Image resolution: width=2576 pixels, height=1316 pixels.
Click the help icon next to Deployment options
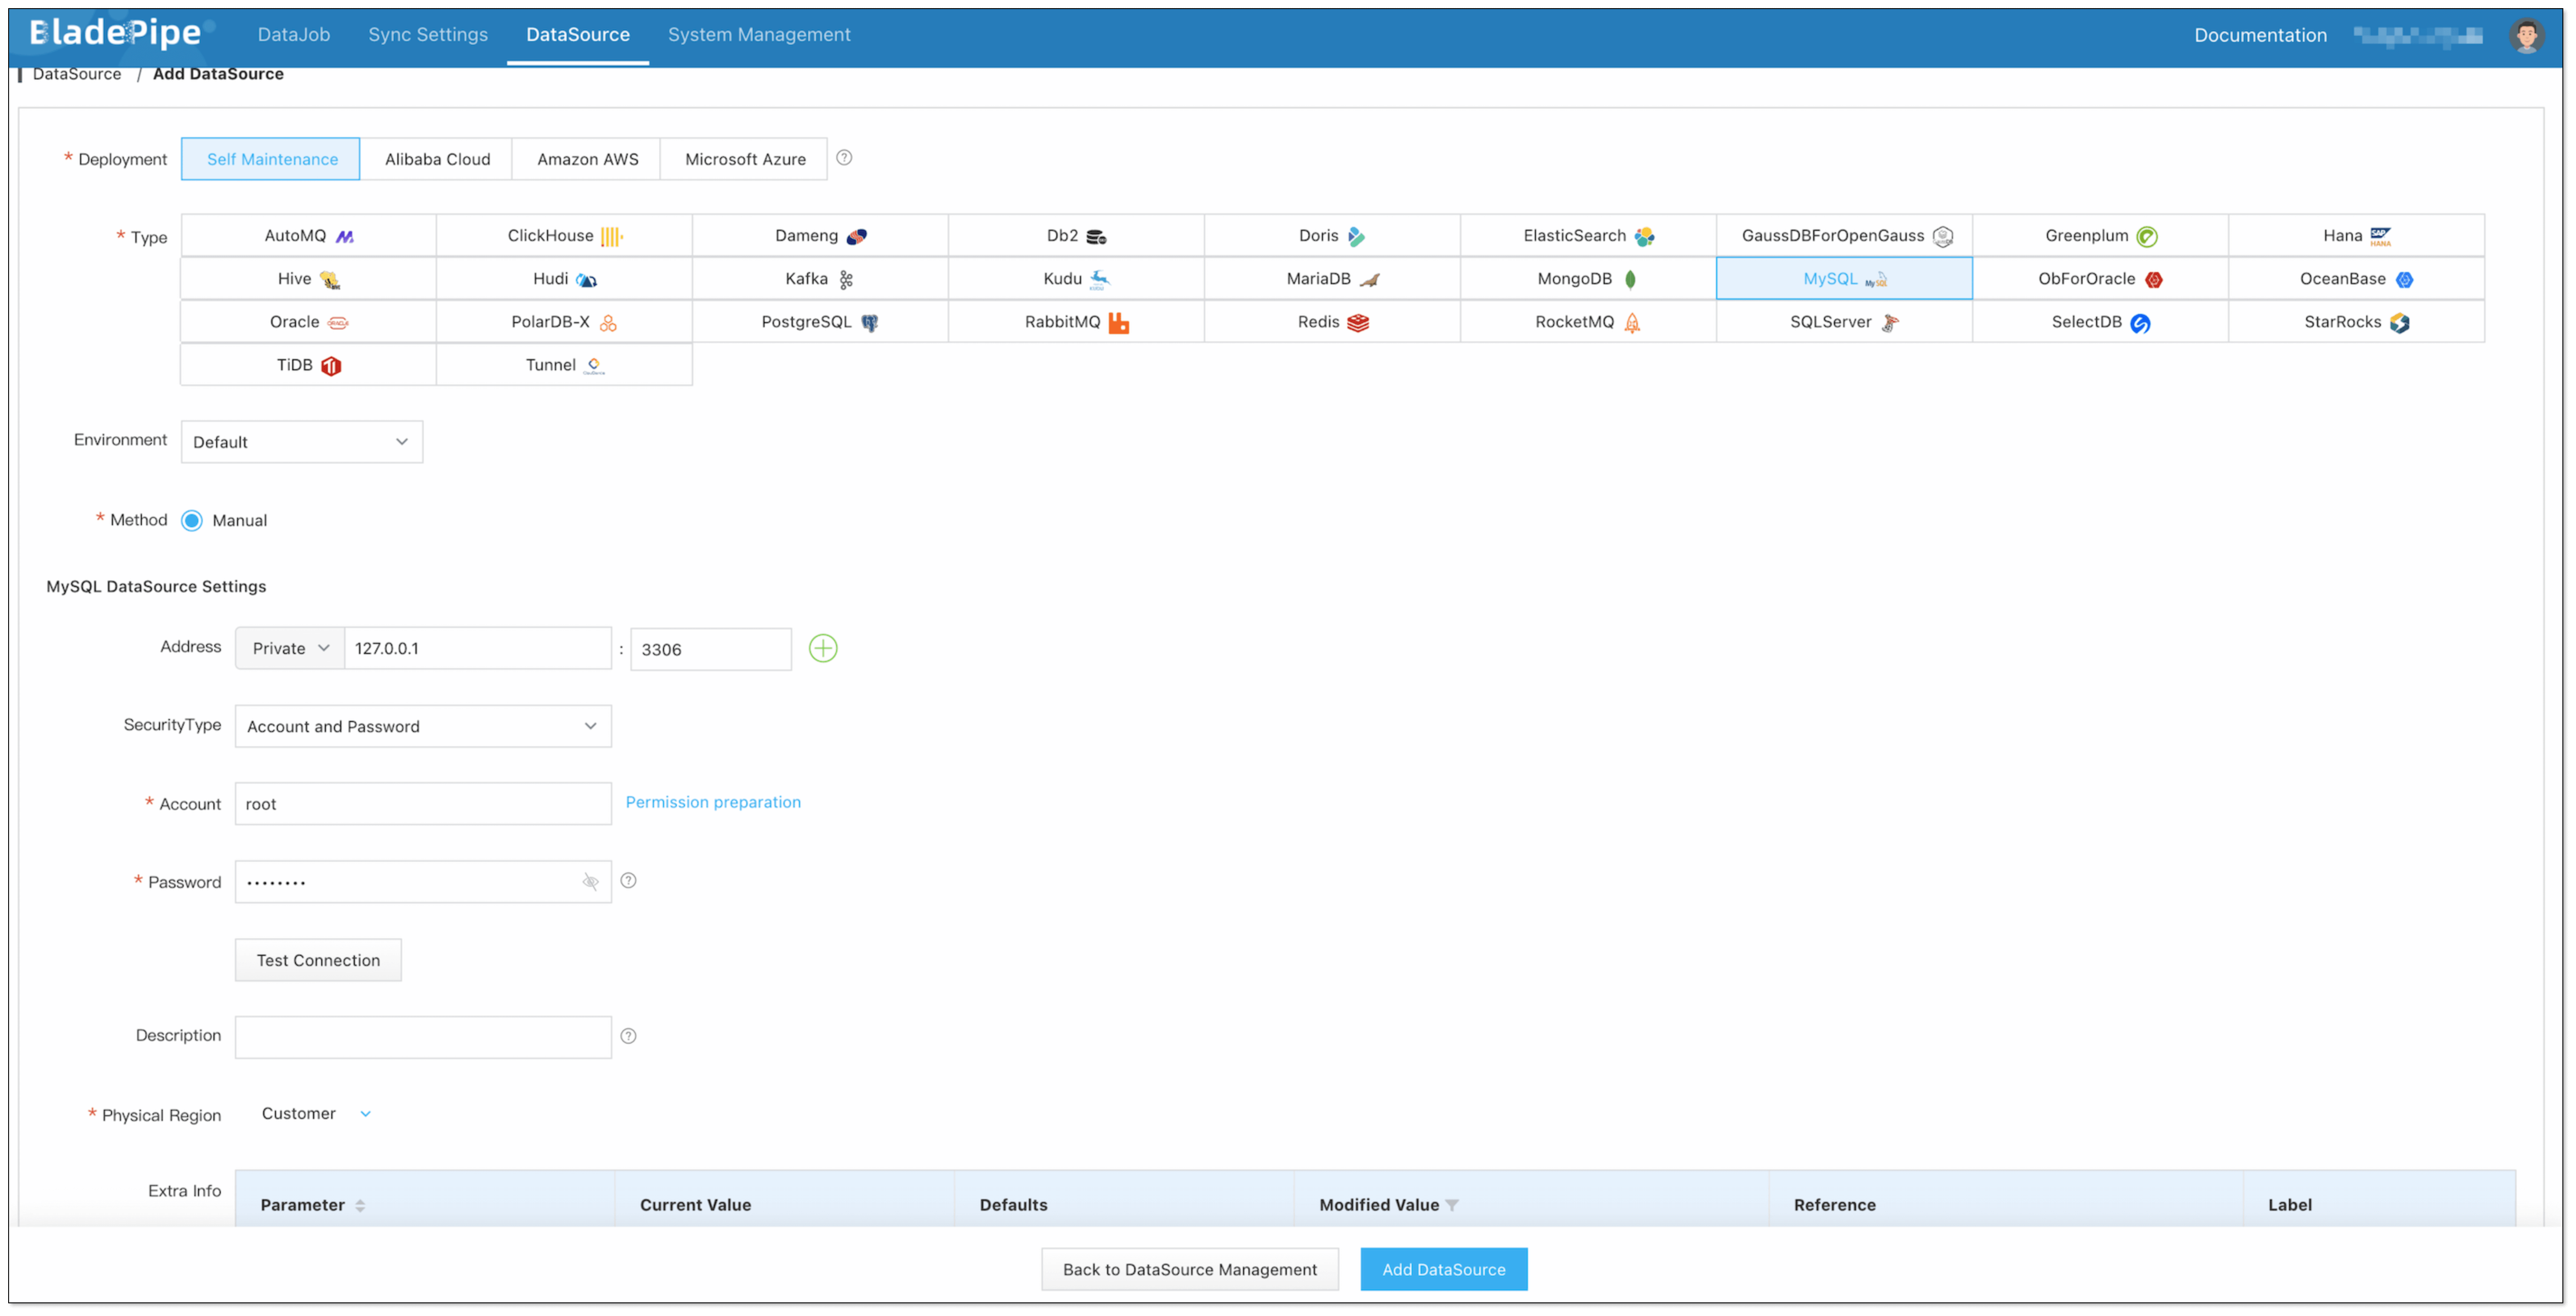pos(844,158)
